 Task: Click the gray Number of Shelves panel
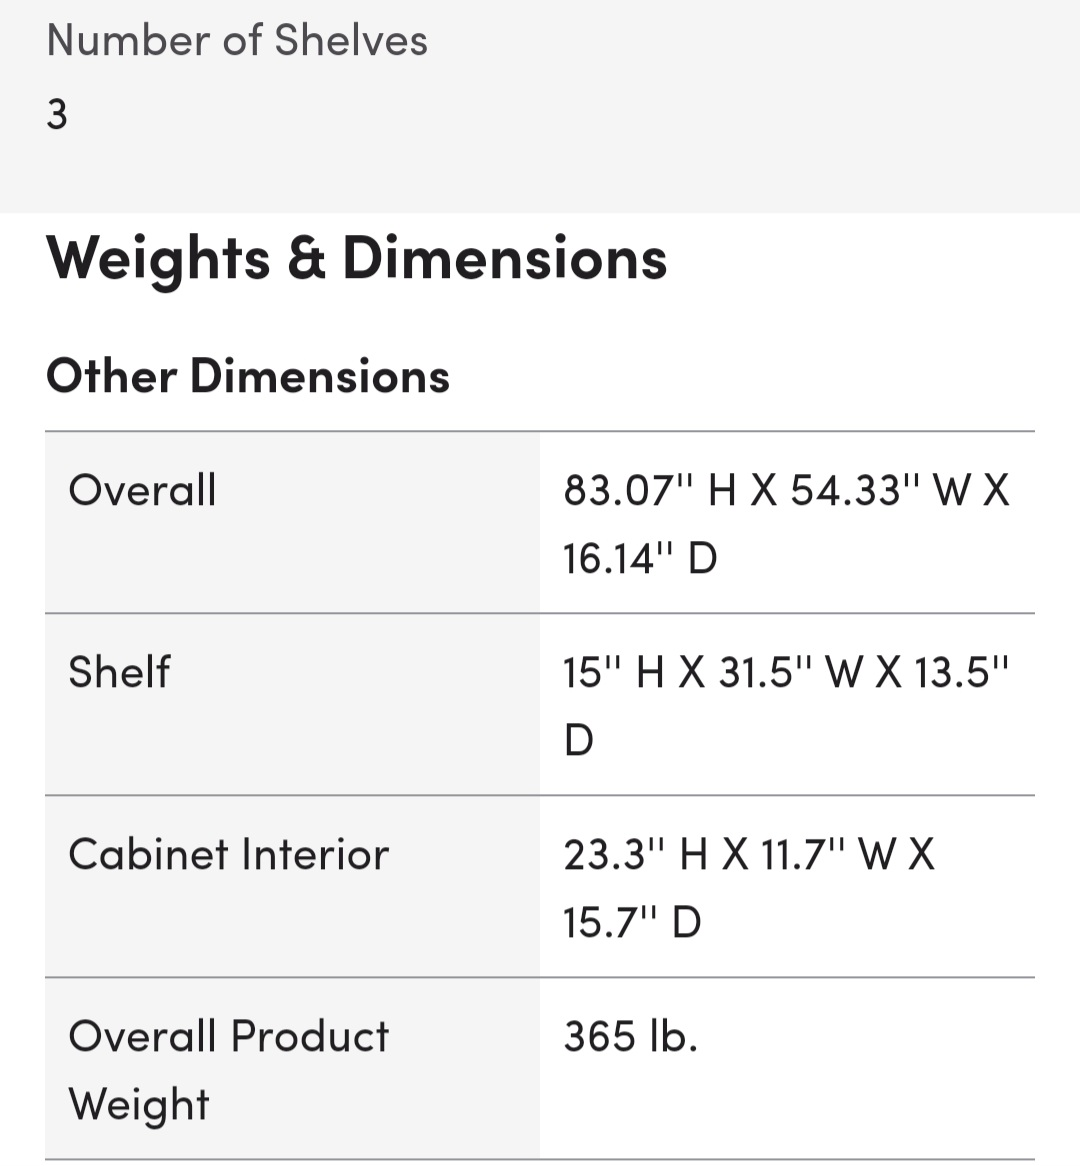[540, 106]
